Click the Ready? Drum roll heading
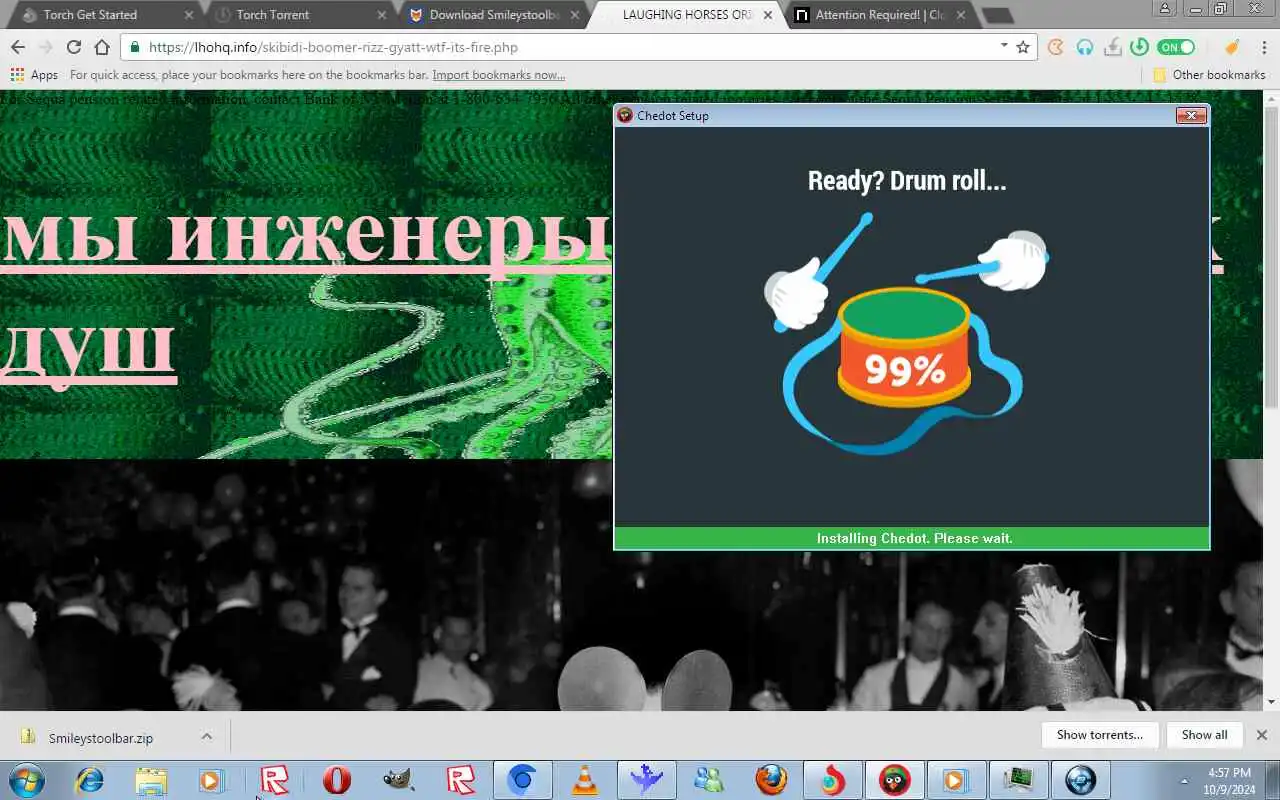The width and height of the screenshot is (1280, 800). [x=907, y=180]
